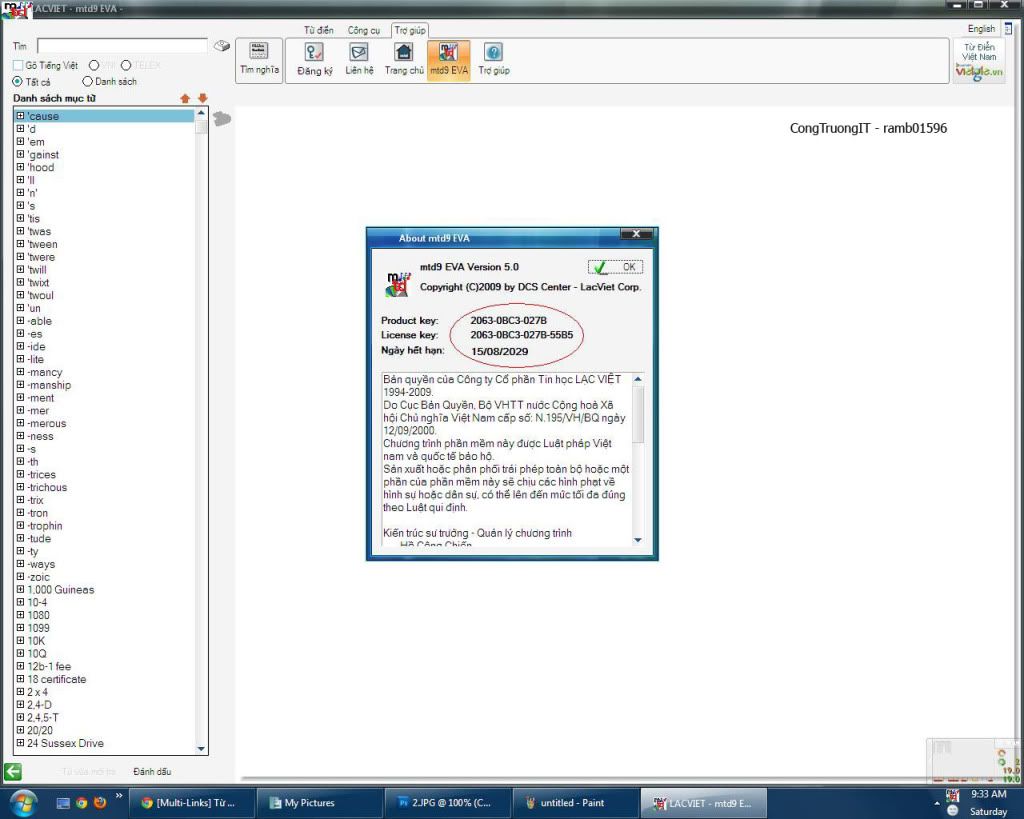The width and height of the screenshot is (1024, 819).
Task: Open Multi-Links Chrome taskbar window
Action: coord(190,803)
